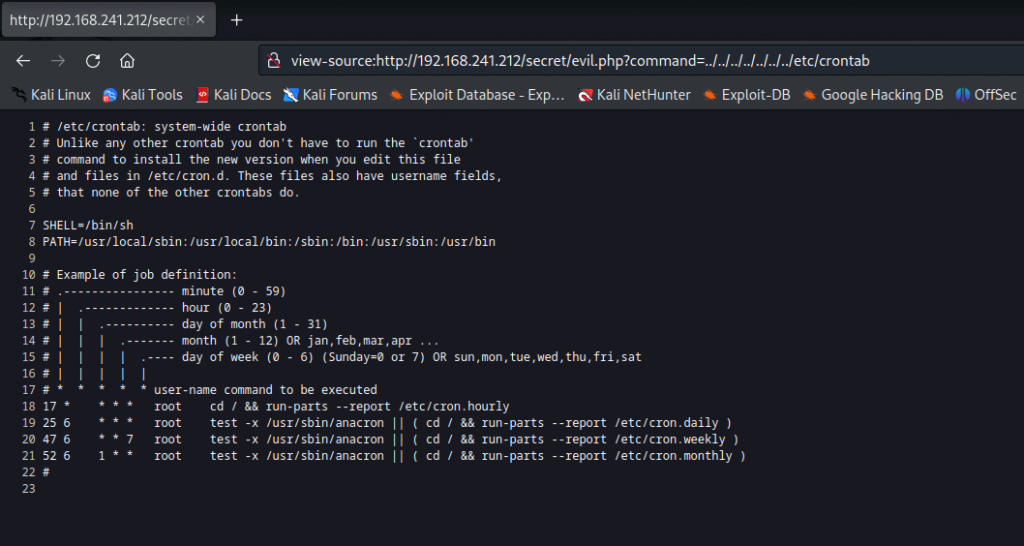Click the forward navigation arrow
The height and width of the screenshot is (546, 1024).
tap(58, 61)
